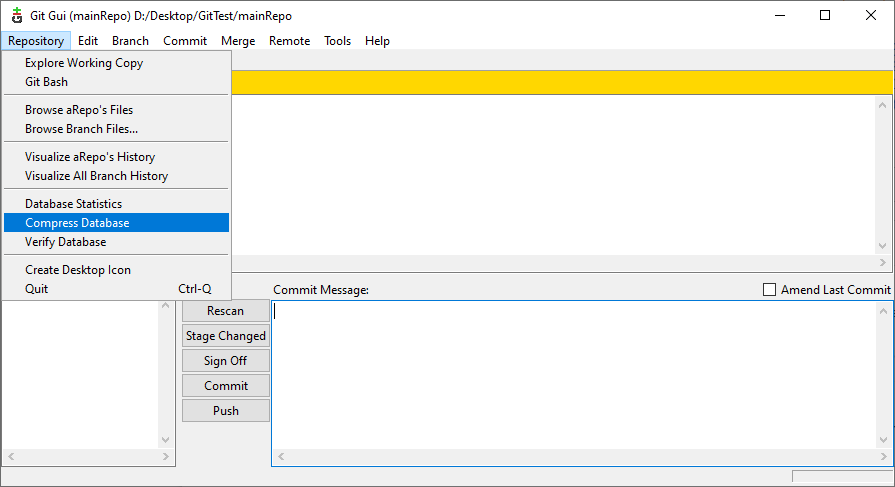Open the Edit menu
This screenshot has width=895, height=487.
click(x=88, y=41)
